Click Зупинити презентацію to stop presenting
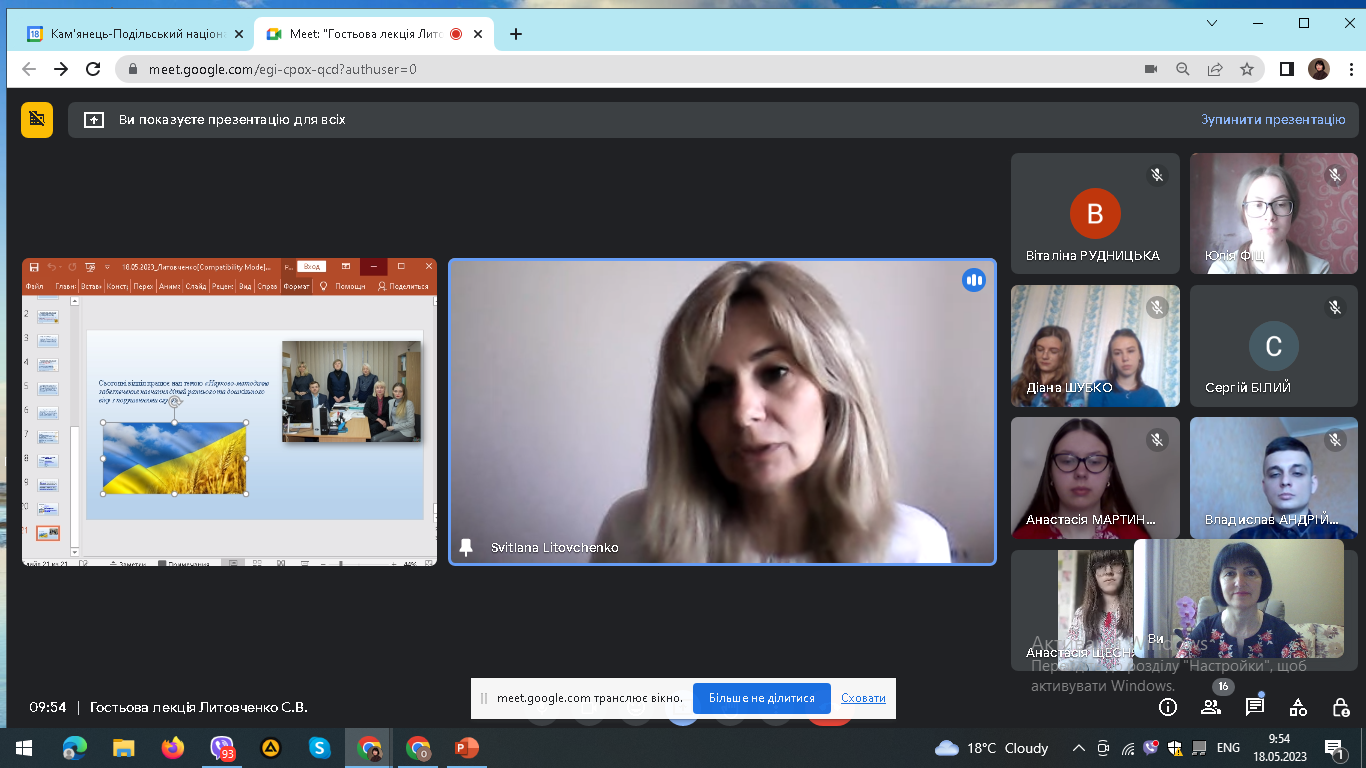The image size is (1366, 768). pos(1272,119)
